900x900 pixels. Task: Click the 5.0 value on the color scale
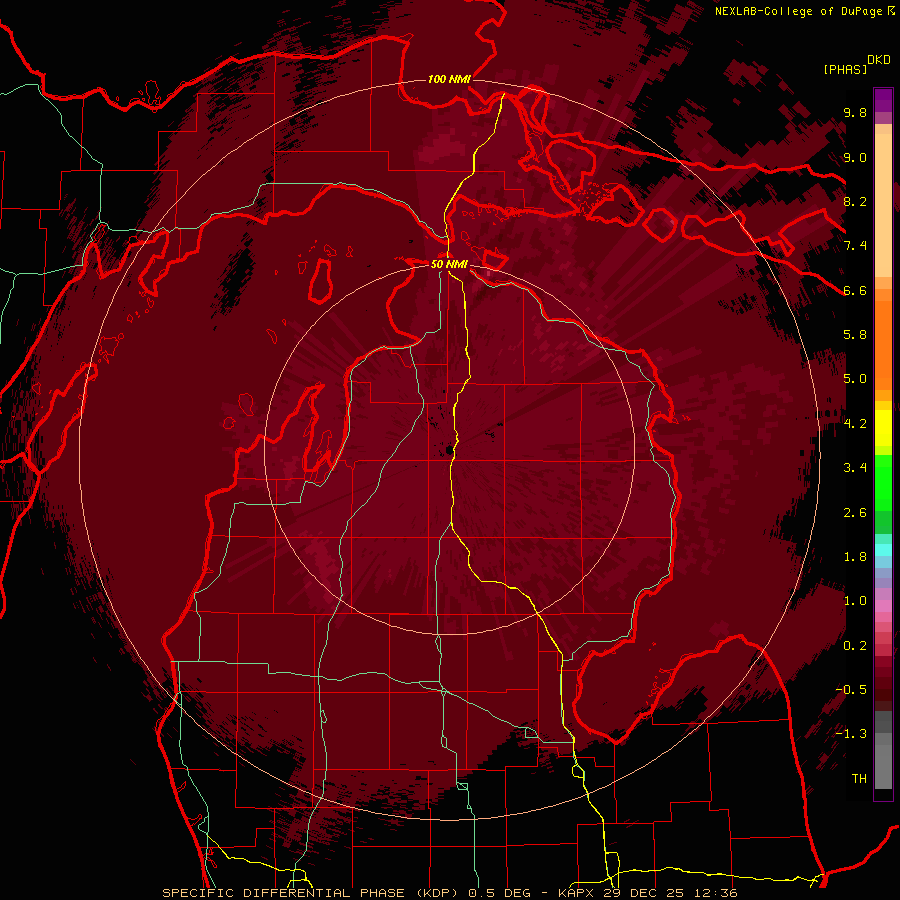(855, 379)
